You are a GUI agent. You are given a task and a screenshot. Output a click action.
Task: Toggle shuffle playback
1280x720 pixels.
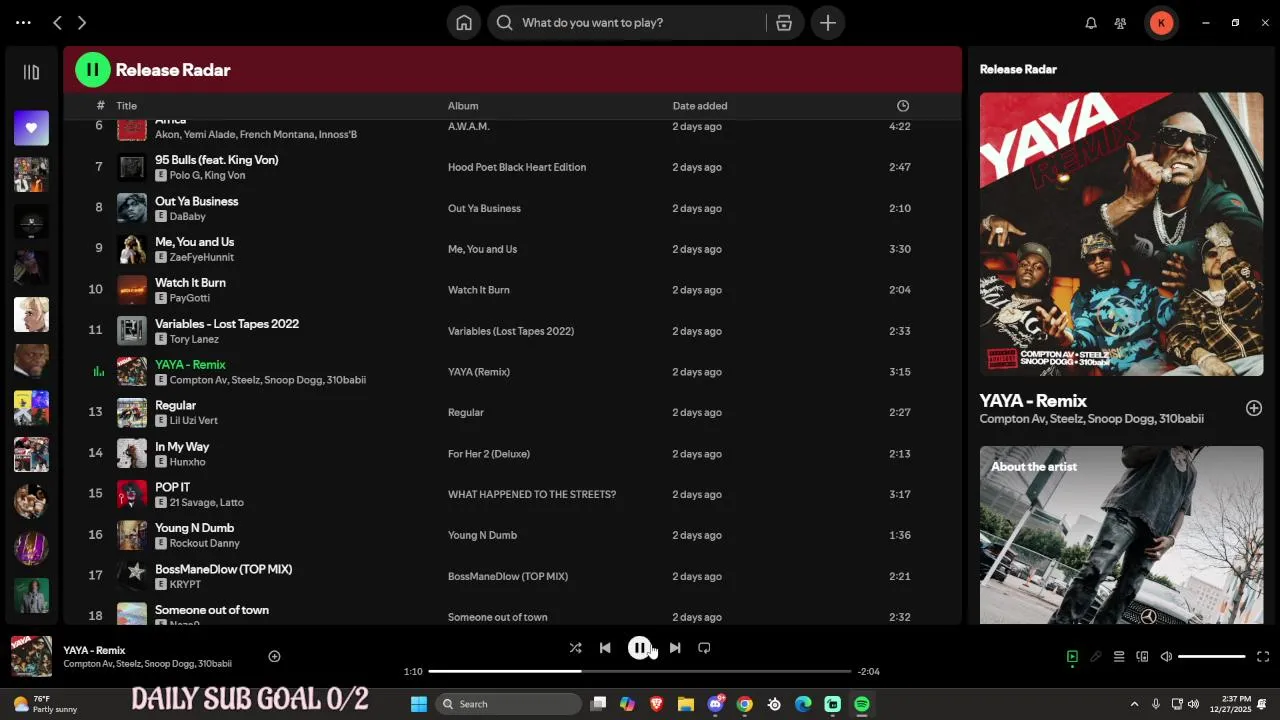pos(575,648)
